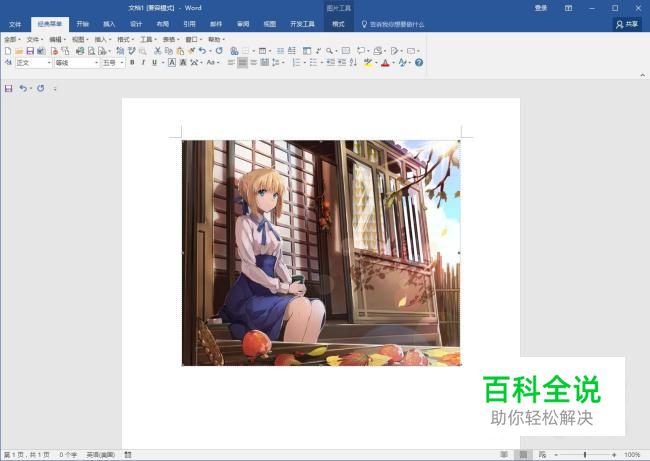Click the zoom slider handle

tap(585, 455)
